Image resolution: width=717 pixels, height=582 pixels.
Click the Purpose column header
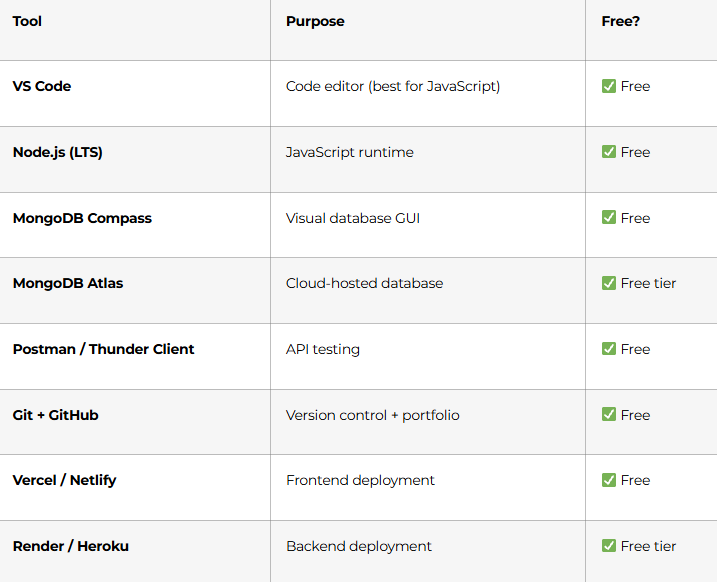315,21
